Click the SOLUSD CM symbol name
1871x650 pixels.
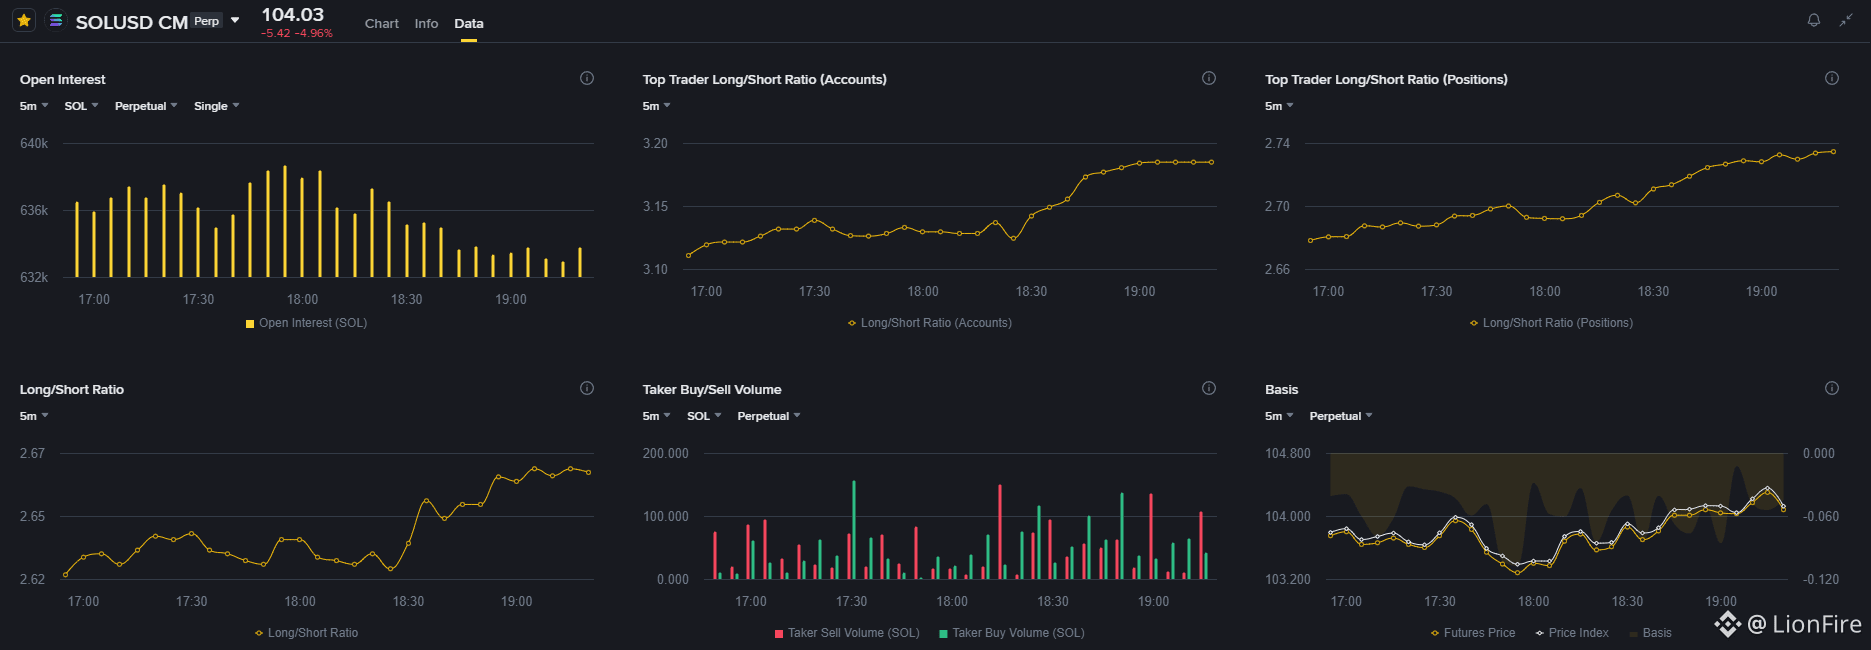click(x=132, y=22)
